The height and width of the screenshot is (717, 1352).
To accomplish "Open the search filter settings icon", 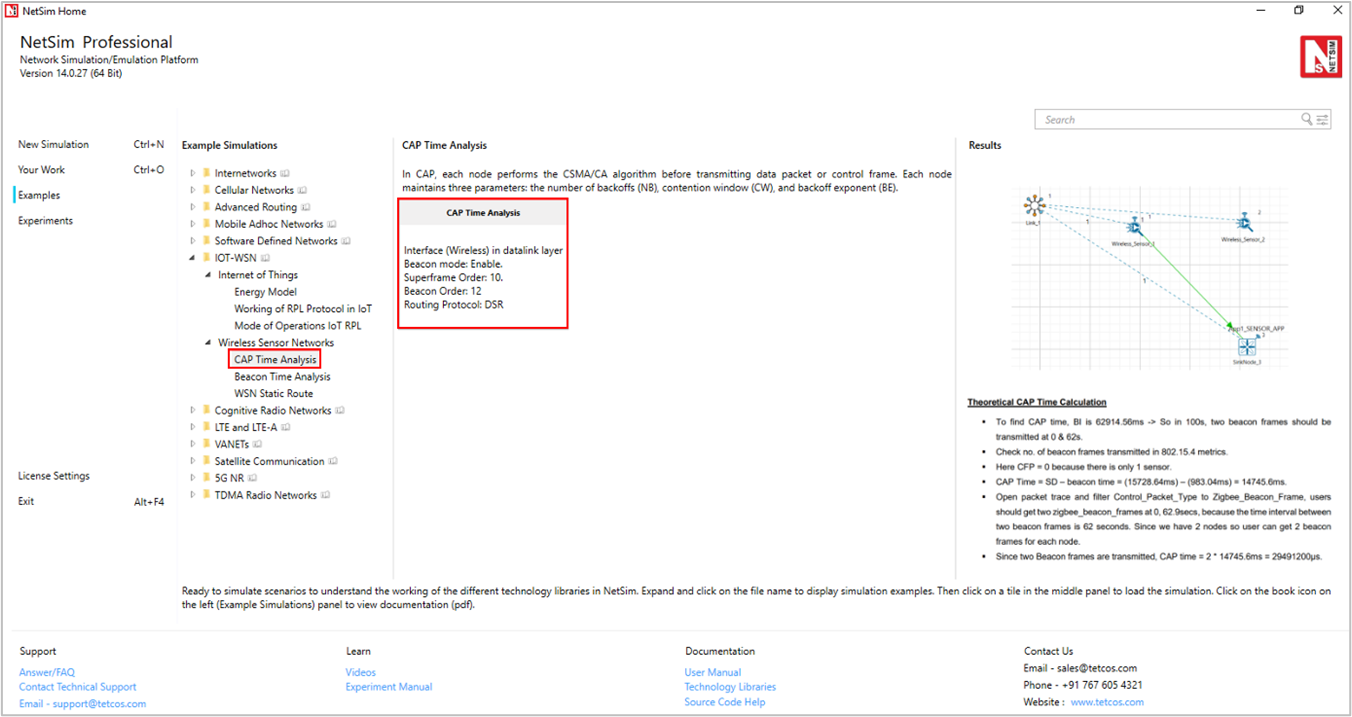I will (x=1323, y=119).
